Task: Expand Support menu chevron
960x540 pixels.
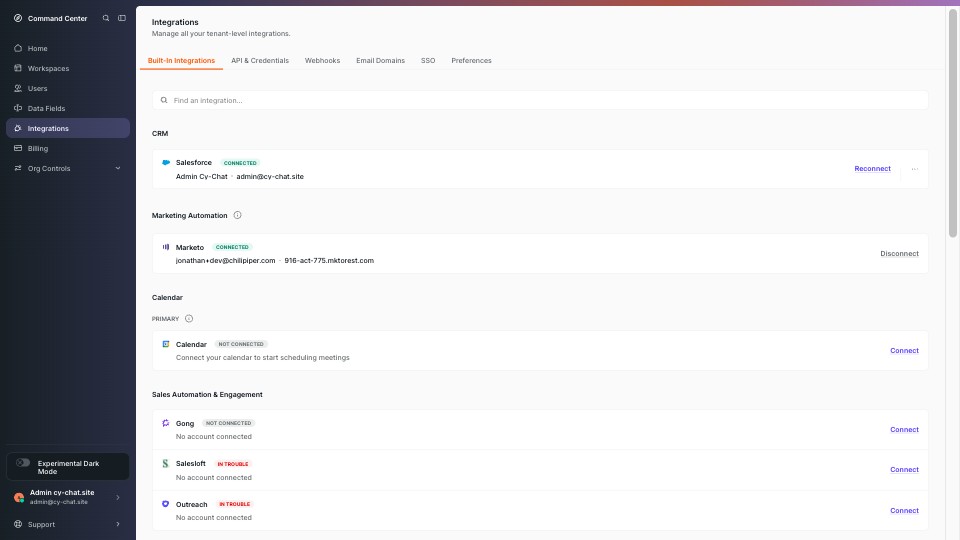Action: pos(118,524)
